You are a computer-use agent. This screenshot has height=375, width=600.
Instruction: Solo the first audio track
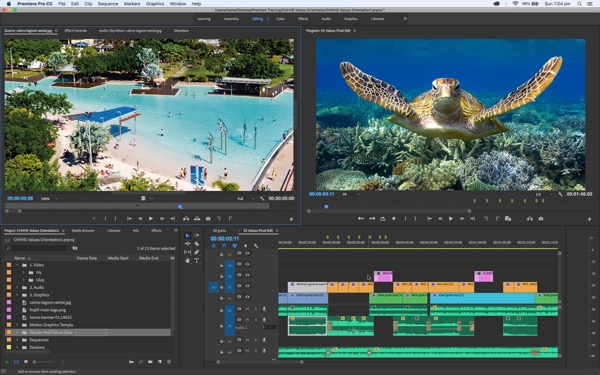point(256,309)
